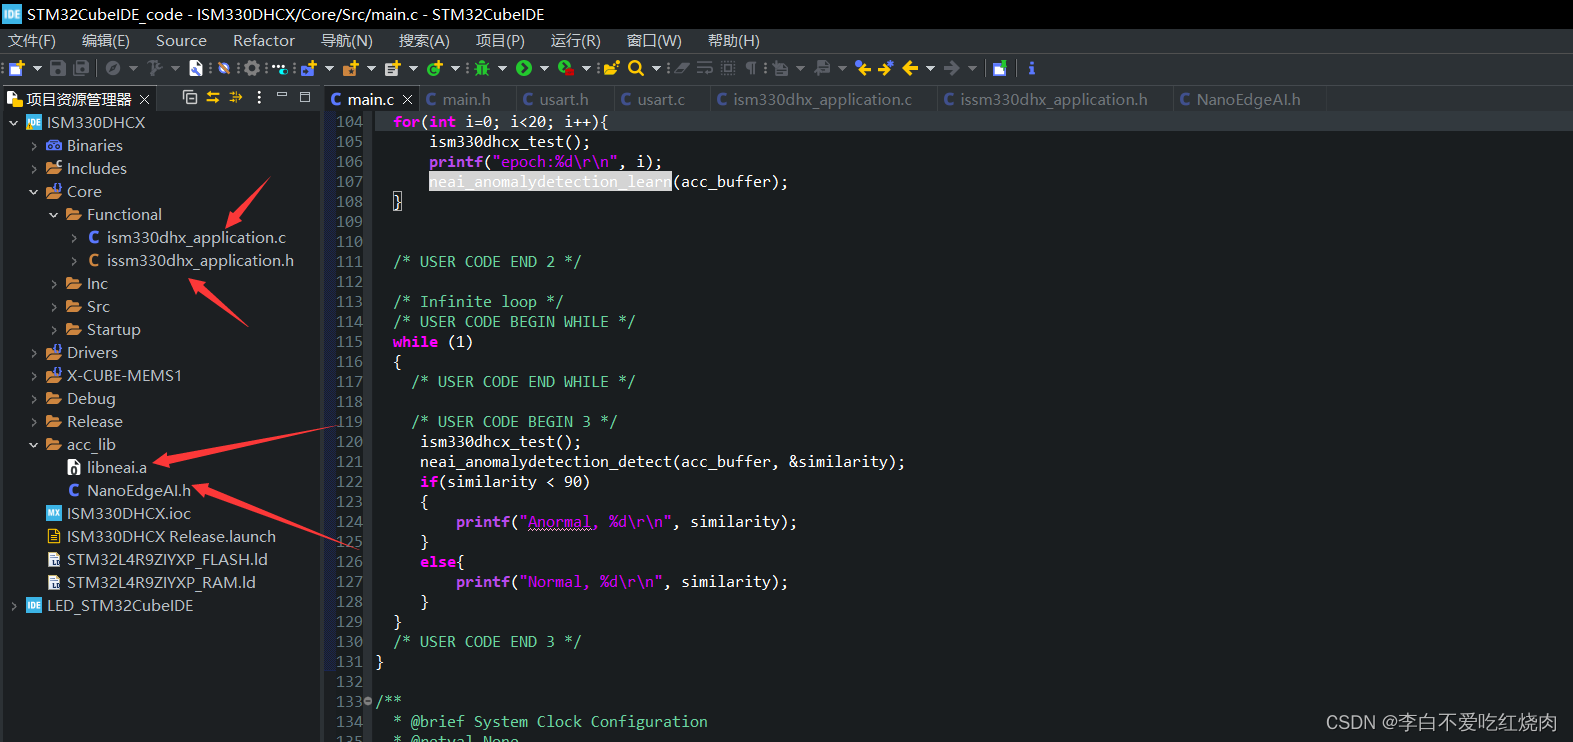
Task: Click the New C/C++ Project icon with green C
Action: [x=435, y=68]
